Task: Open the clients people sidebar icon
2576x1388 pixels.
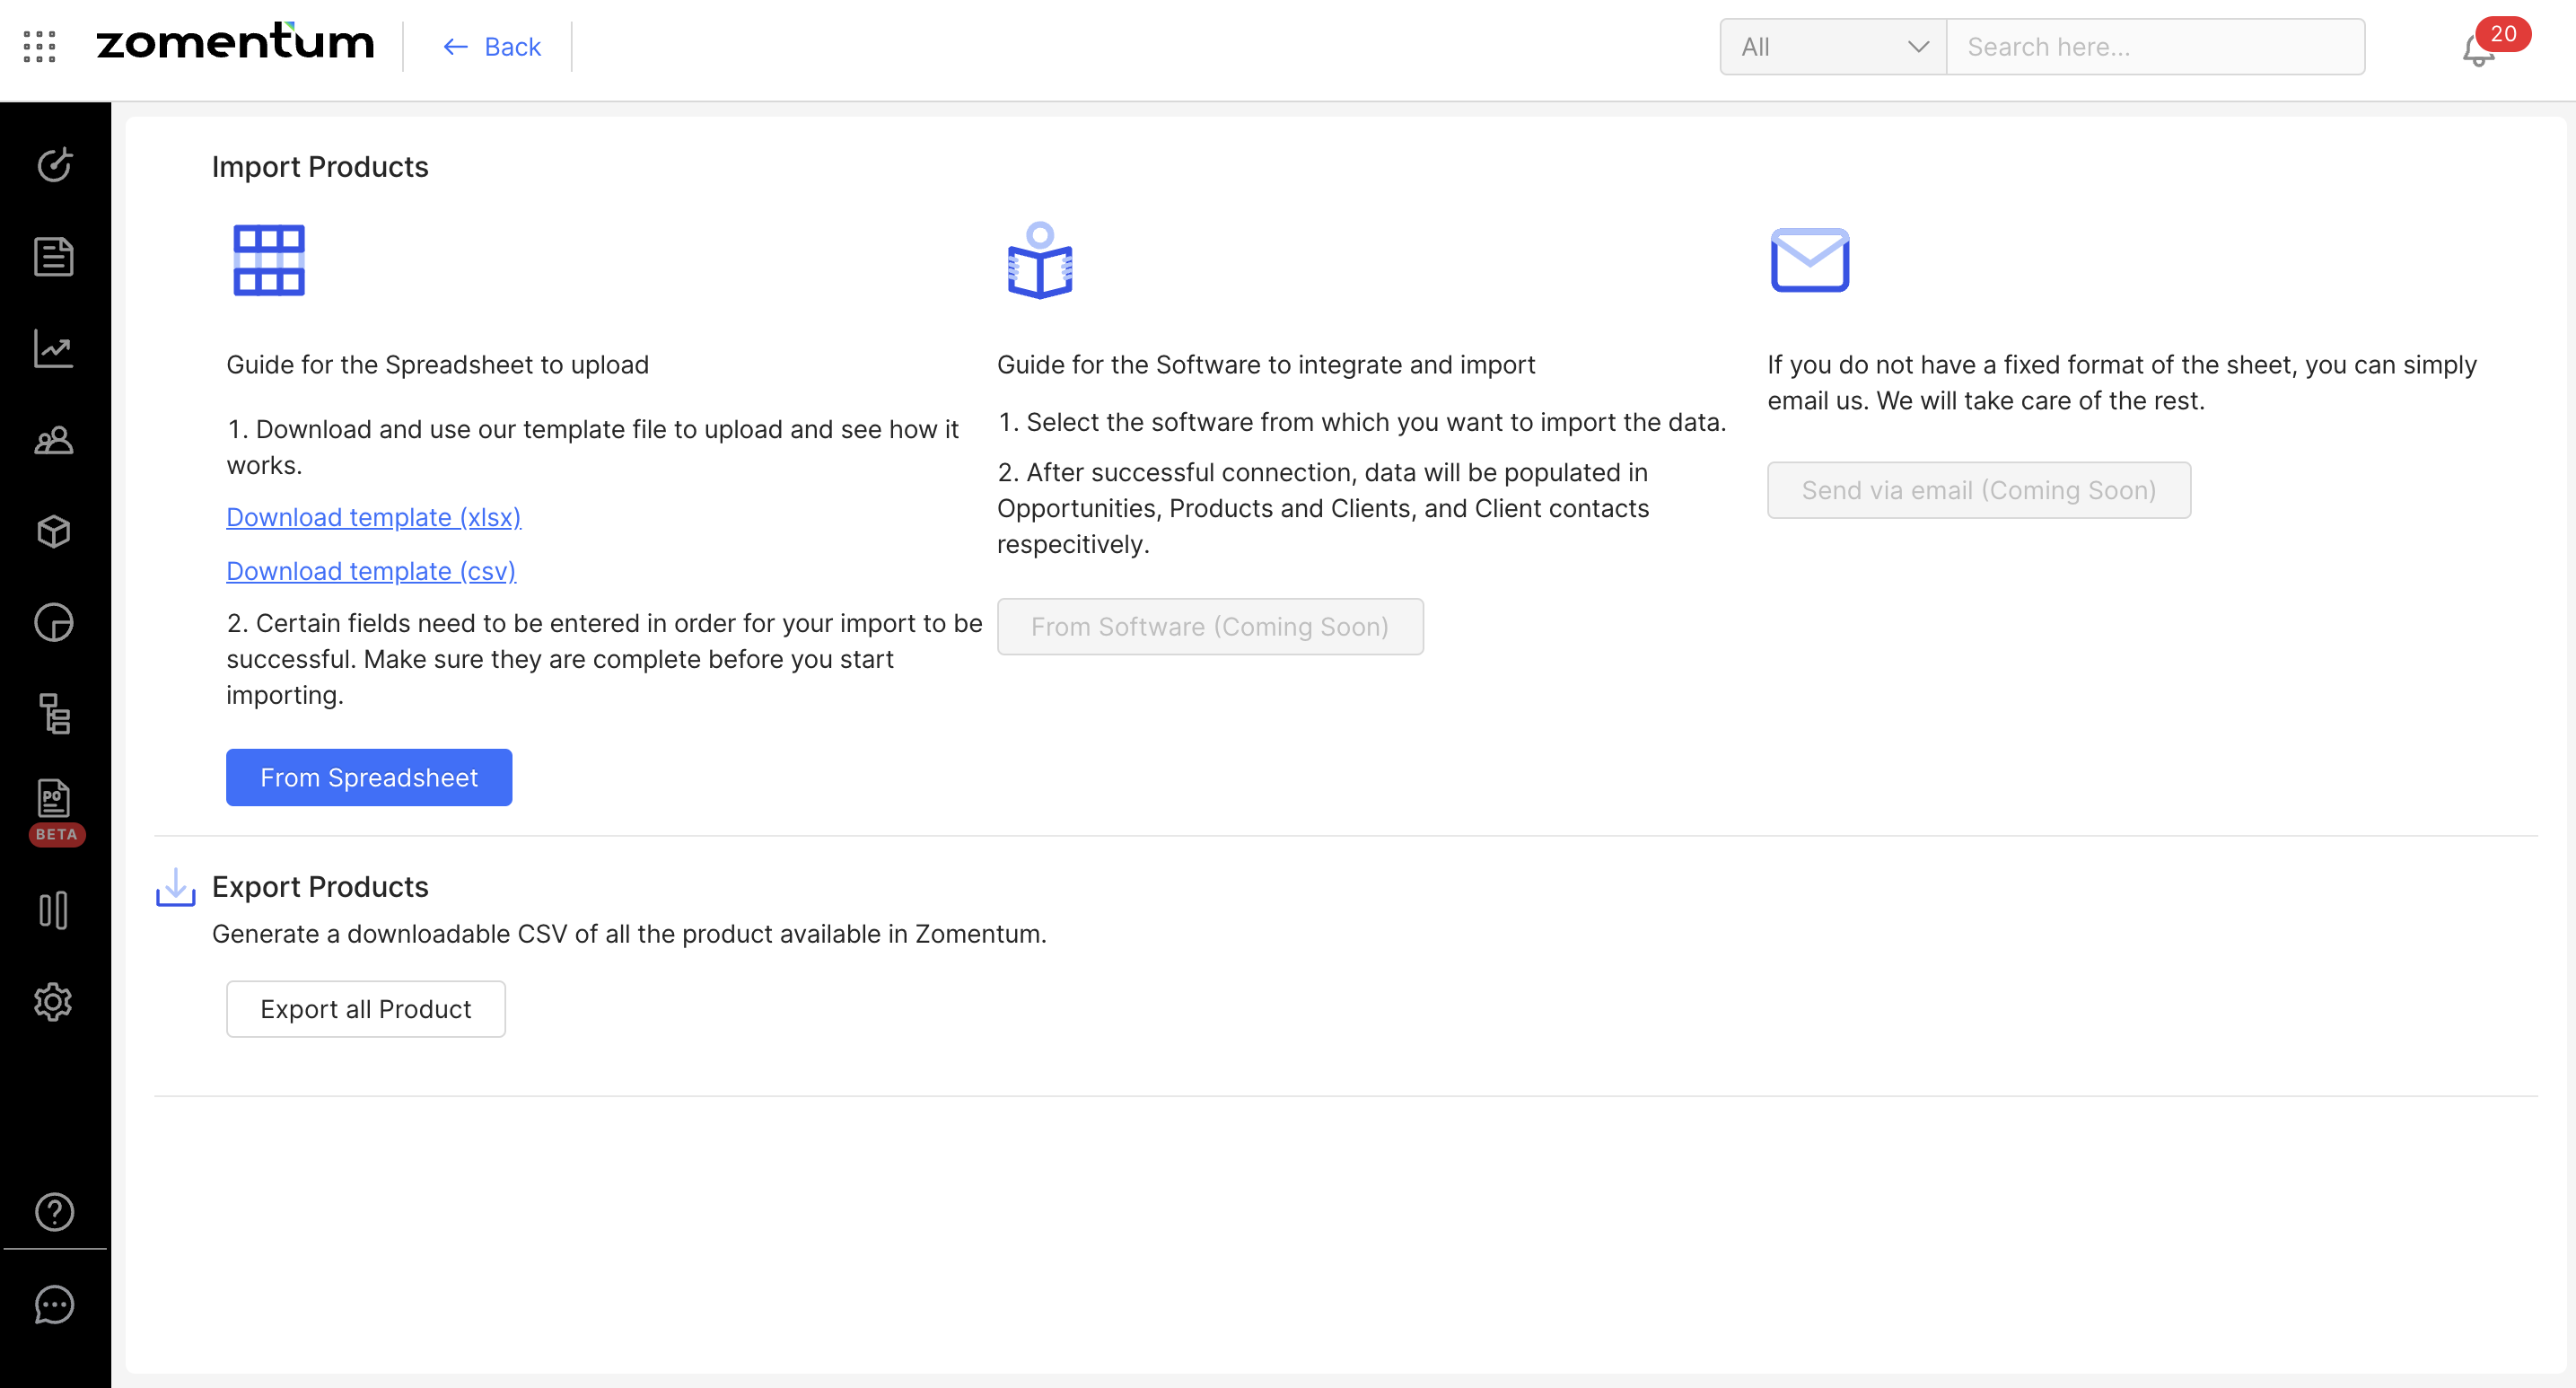Action: click(x=54, y=440)
